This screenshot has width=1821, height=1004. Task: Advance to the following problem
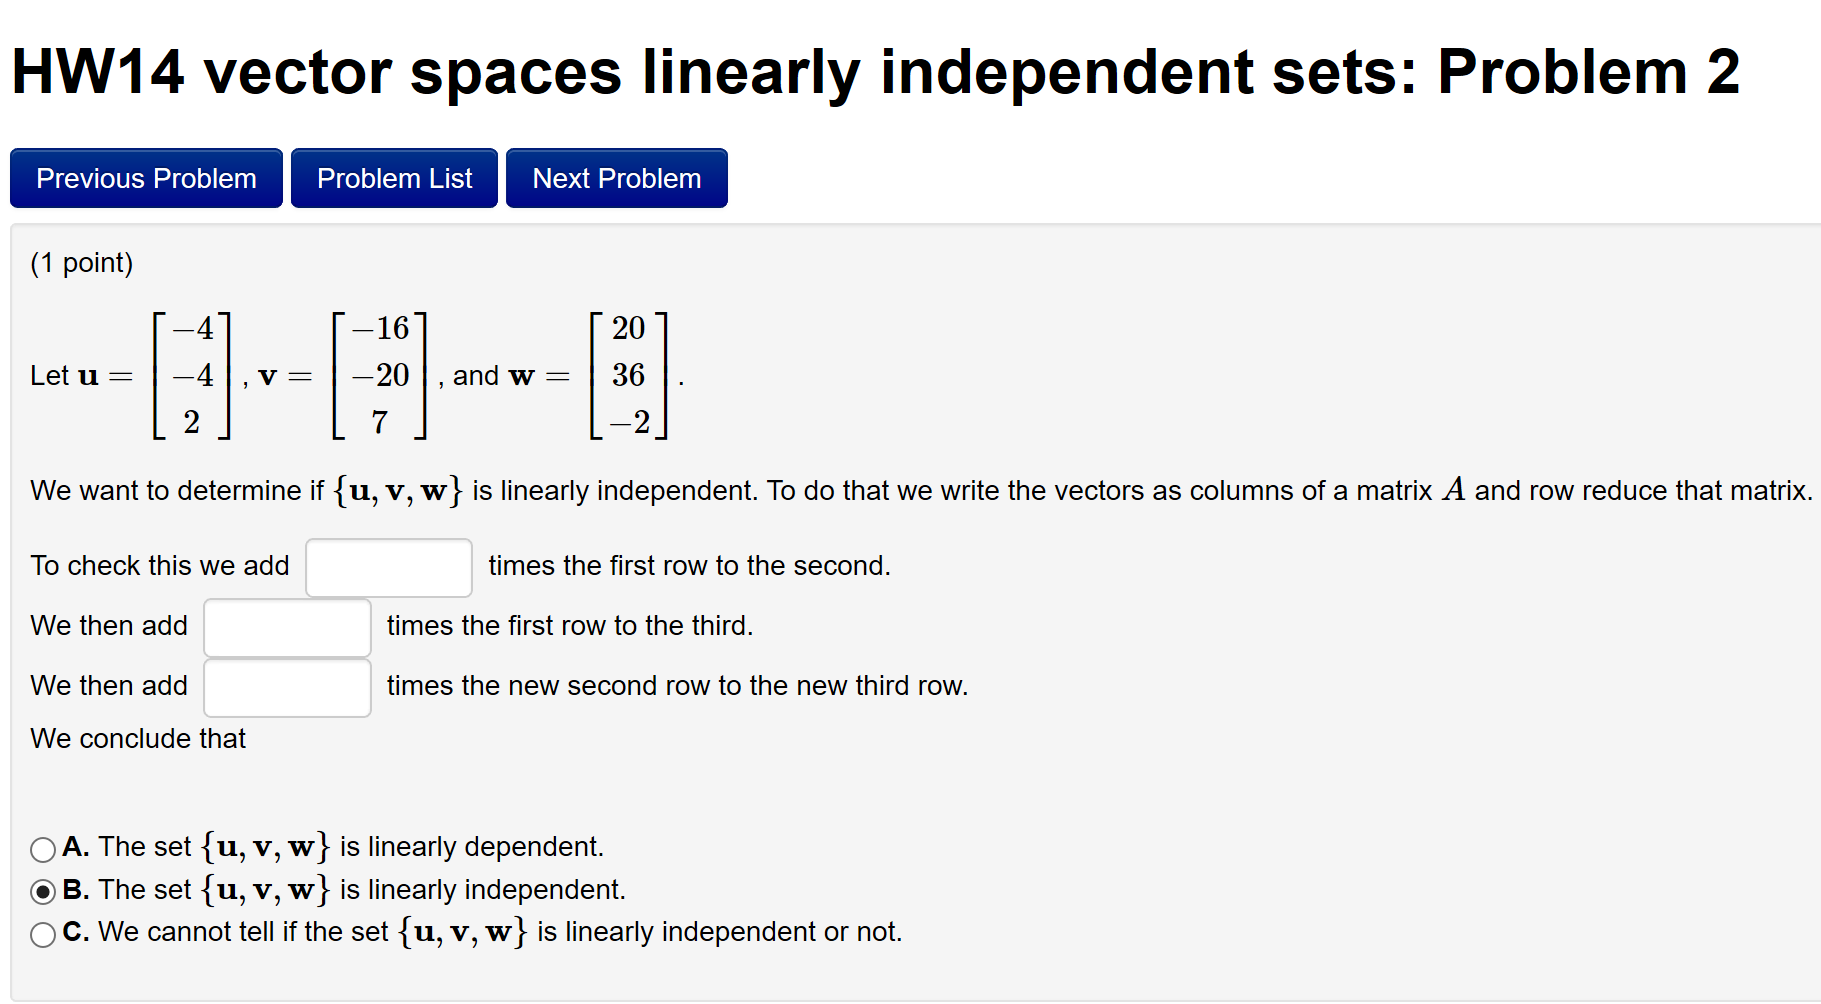point(616,177)
